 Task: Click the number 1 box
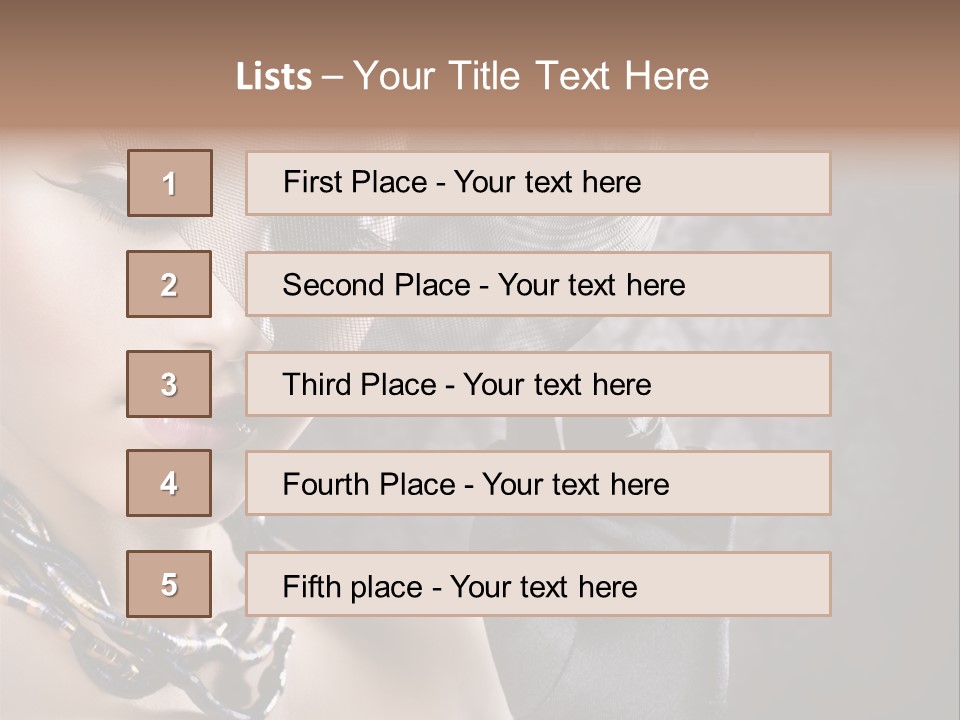tap(170, 183)
